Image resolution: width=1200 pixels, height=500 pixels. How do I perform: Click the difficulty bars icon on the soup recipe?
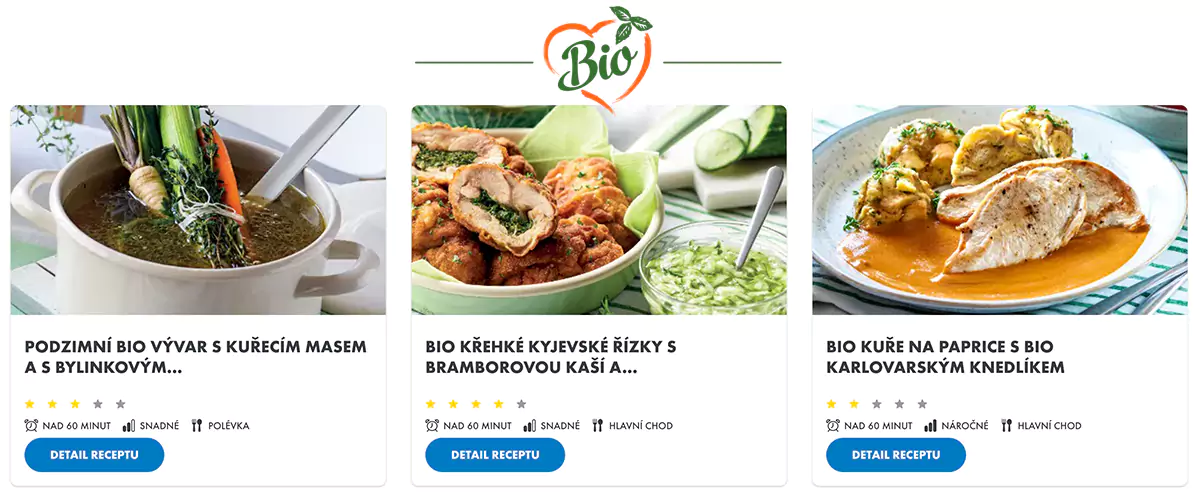point(129,425)
